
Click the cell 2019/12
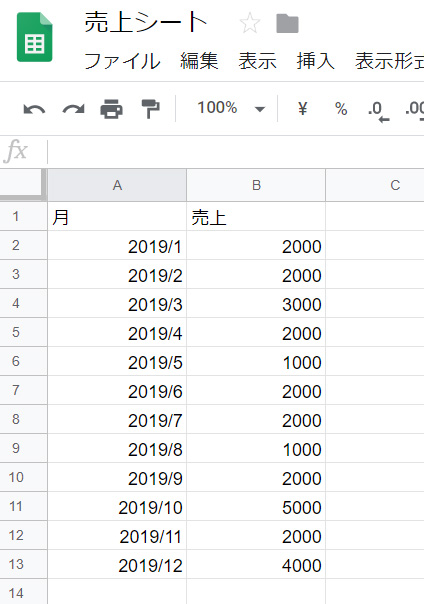coord(117,564)
